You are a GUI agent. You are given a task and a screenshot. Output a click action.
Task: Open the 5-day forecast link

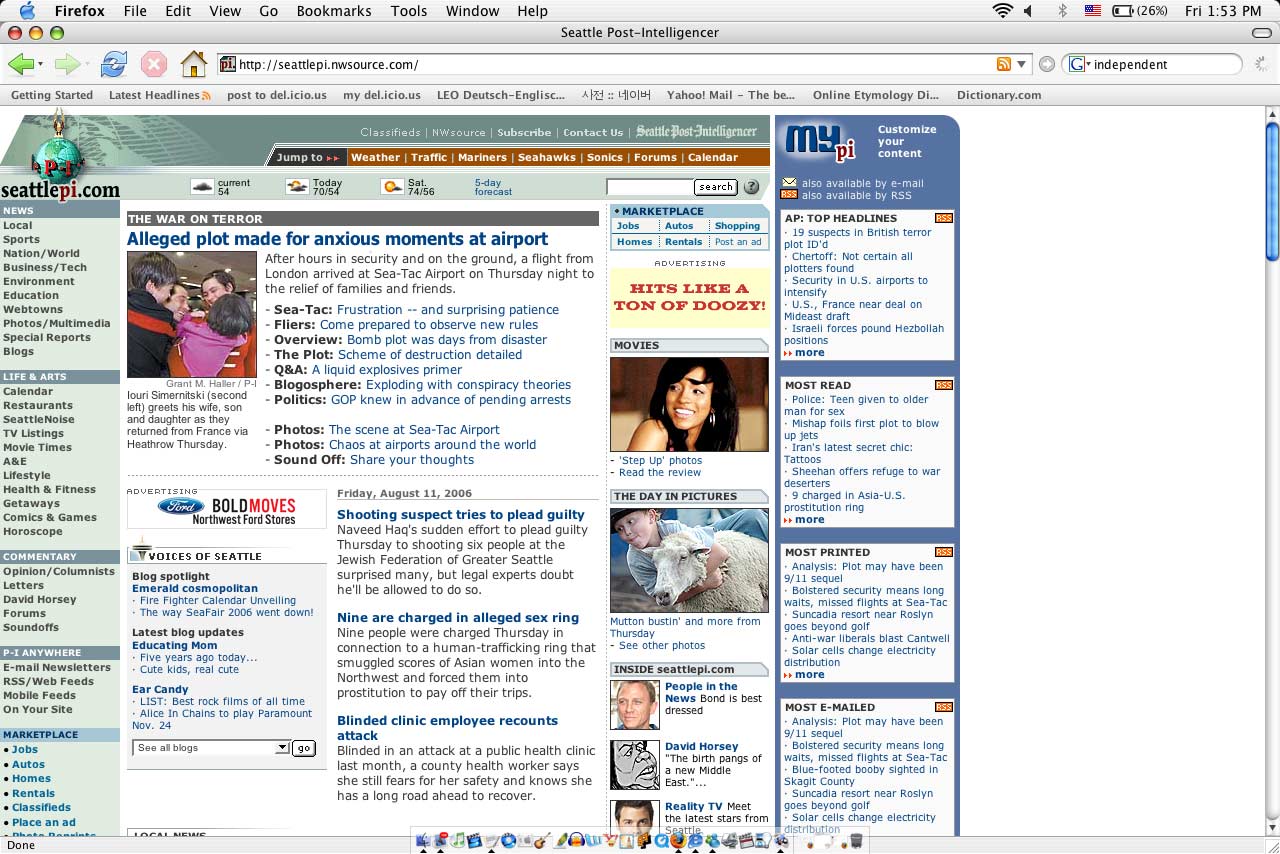492,186
